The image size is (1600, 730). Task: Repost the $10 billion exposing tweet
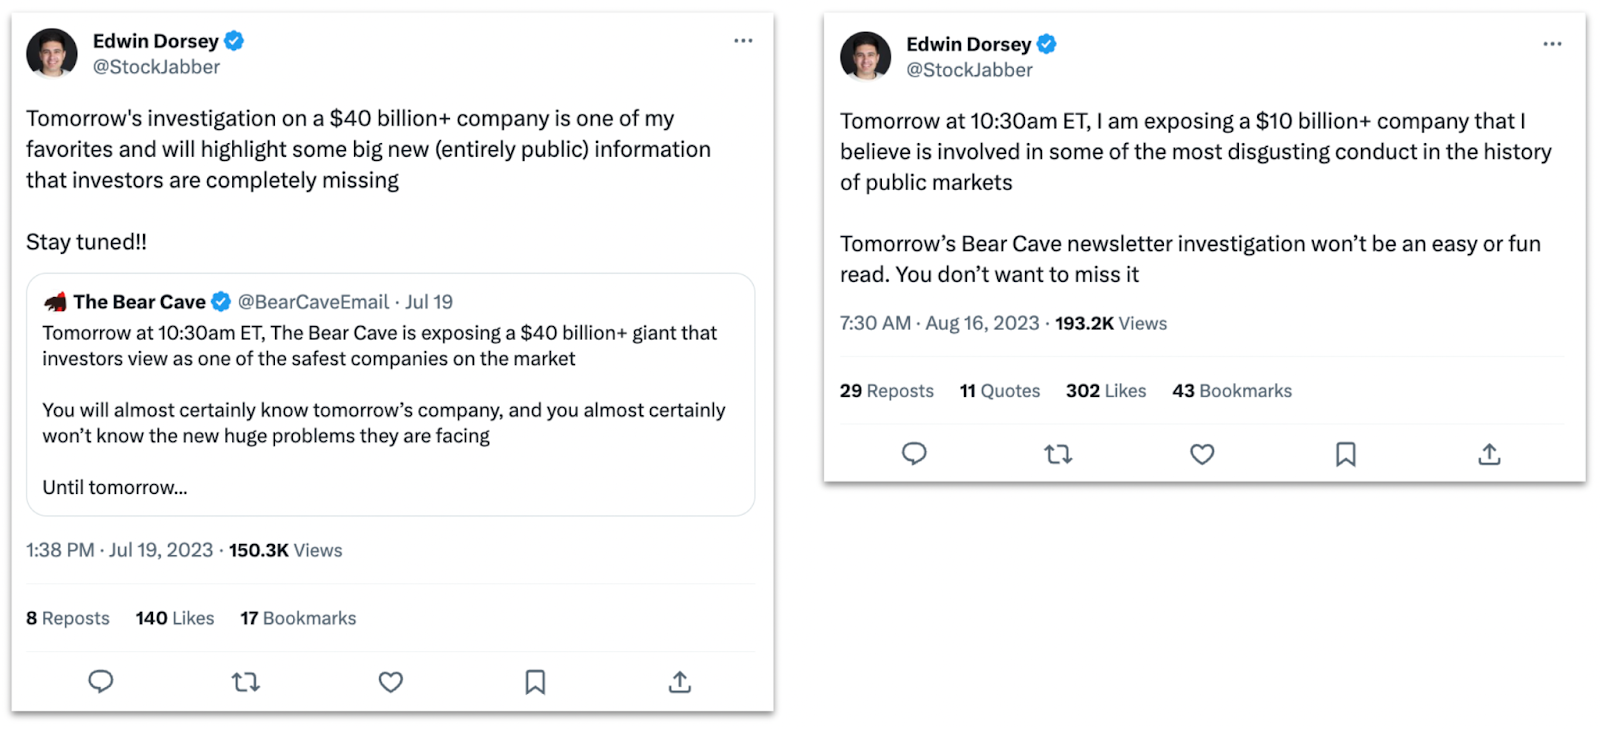pos(1058,454)
